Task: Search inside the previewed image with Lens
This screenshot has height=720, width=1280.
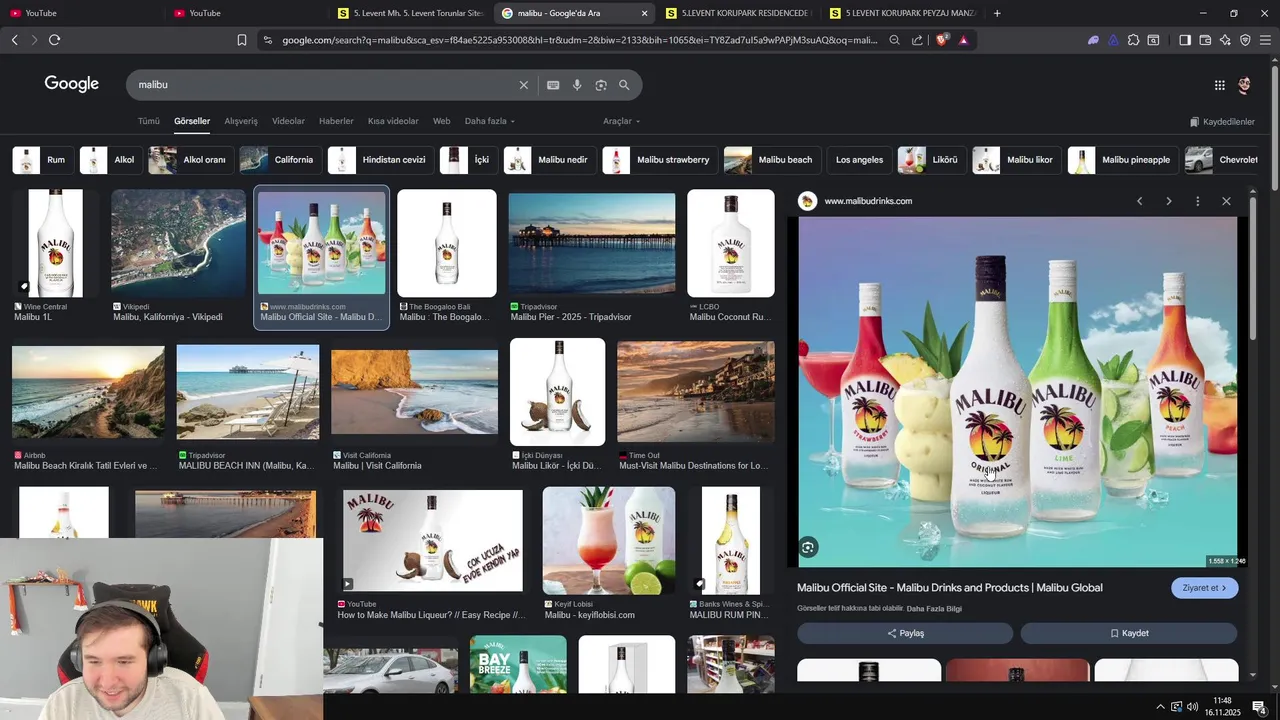Action: point(808,547)
